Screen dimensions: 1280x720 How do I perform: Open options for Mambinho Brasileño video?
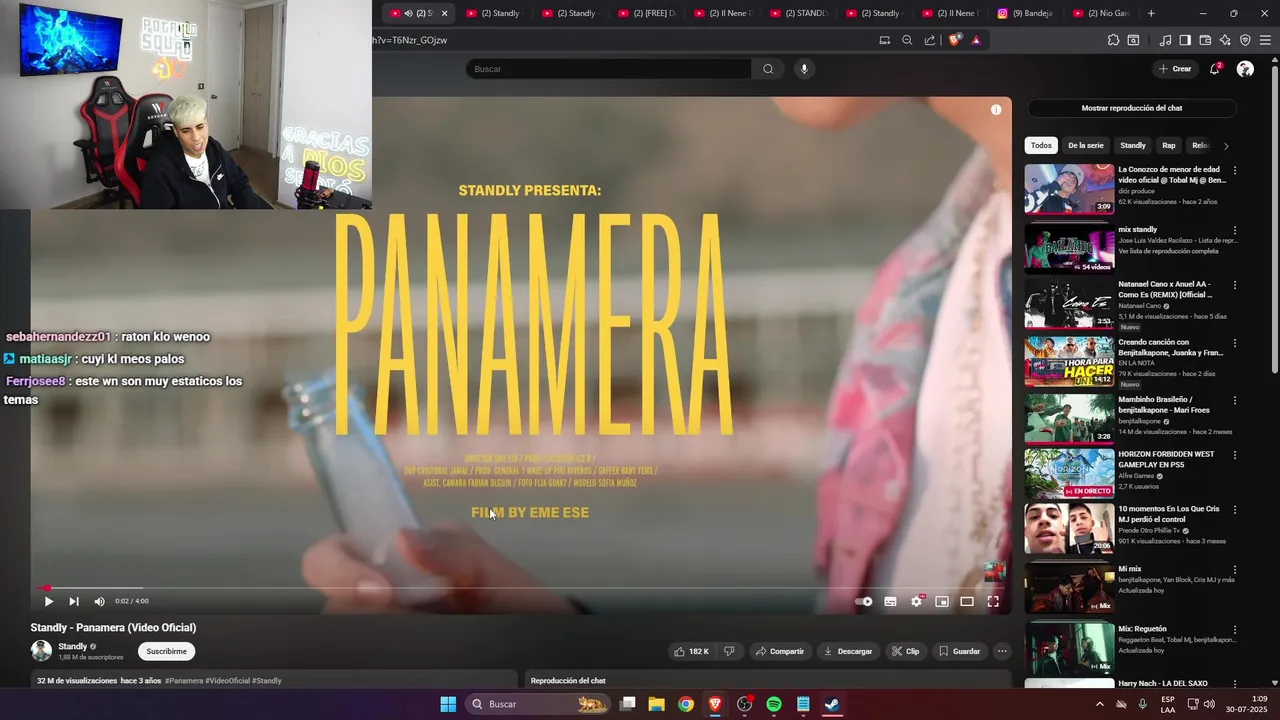1234,400
